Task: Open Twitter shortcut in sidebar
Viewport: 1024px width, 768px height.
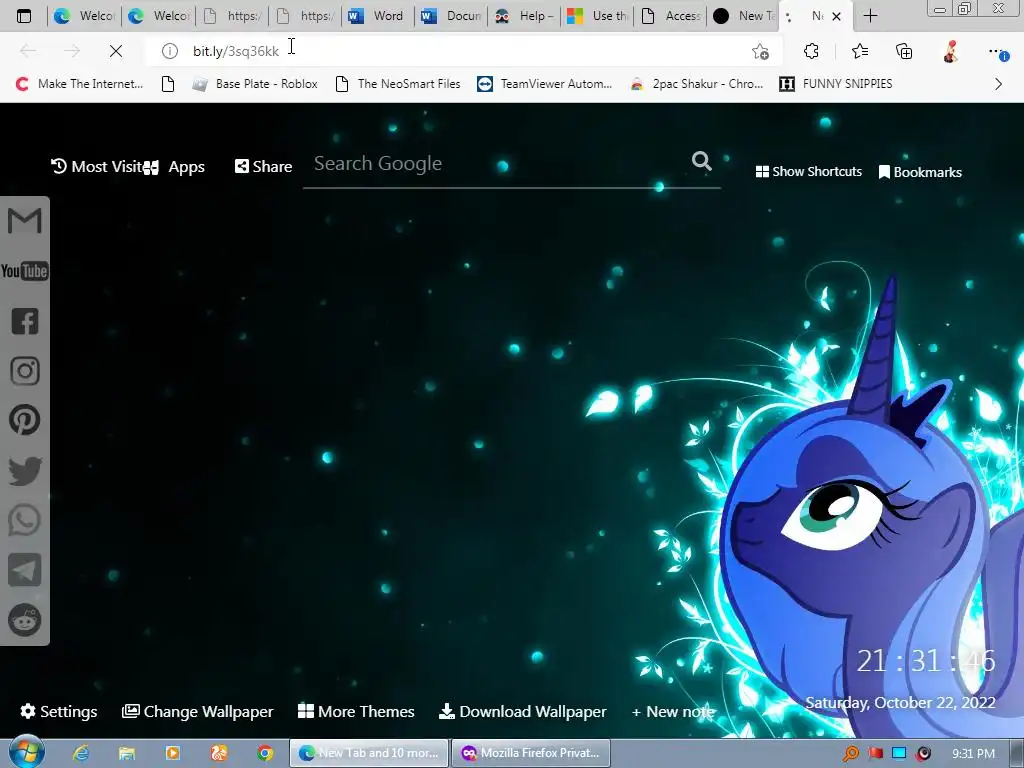Action: 25,471
